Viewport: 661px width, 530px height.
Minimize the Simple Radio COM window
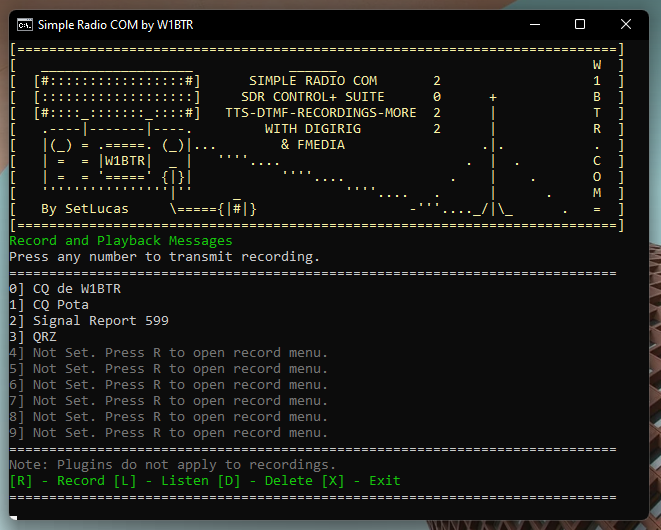535,24
